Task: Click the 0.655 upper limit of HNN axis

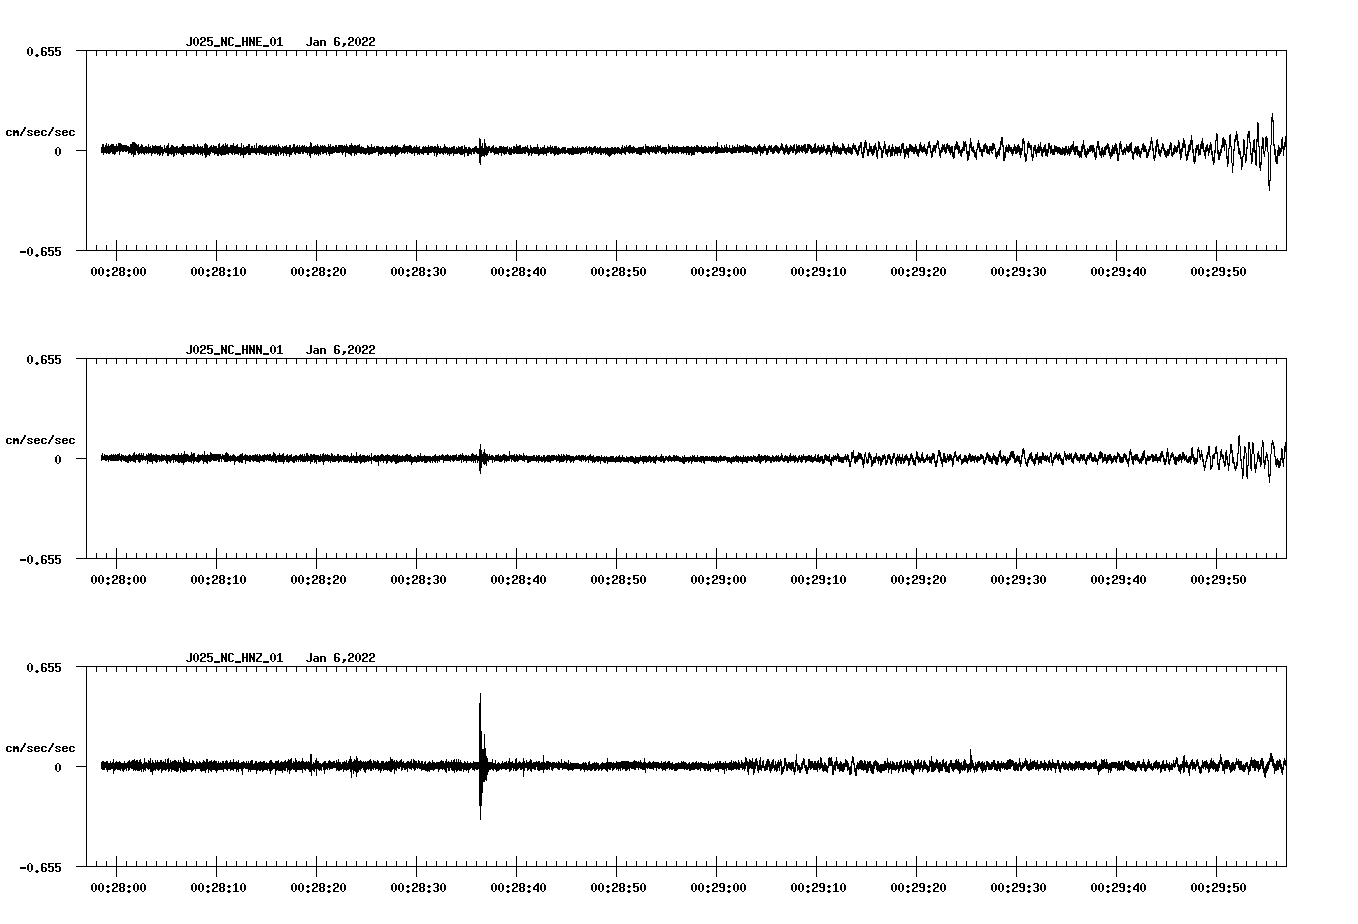Action: [x=44, y=359]
